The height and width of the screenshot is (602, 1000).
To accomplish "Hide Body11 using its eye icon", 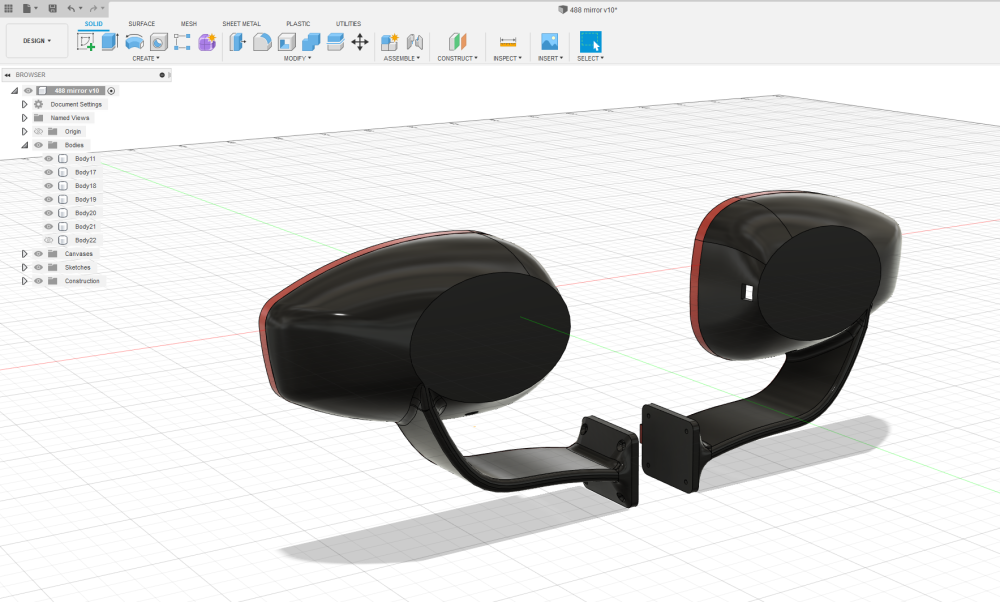I will [x=48, y=159].
